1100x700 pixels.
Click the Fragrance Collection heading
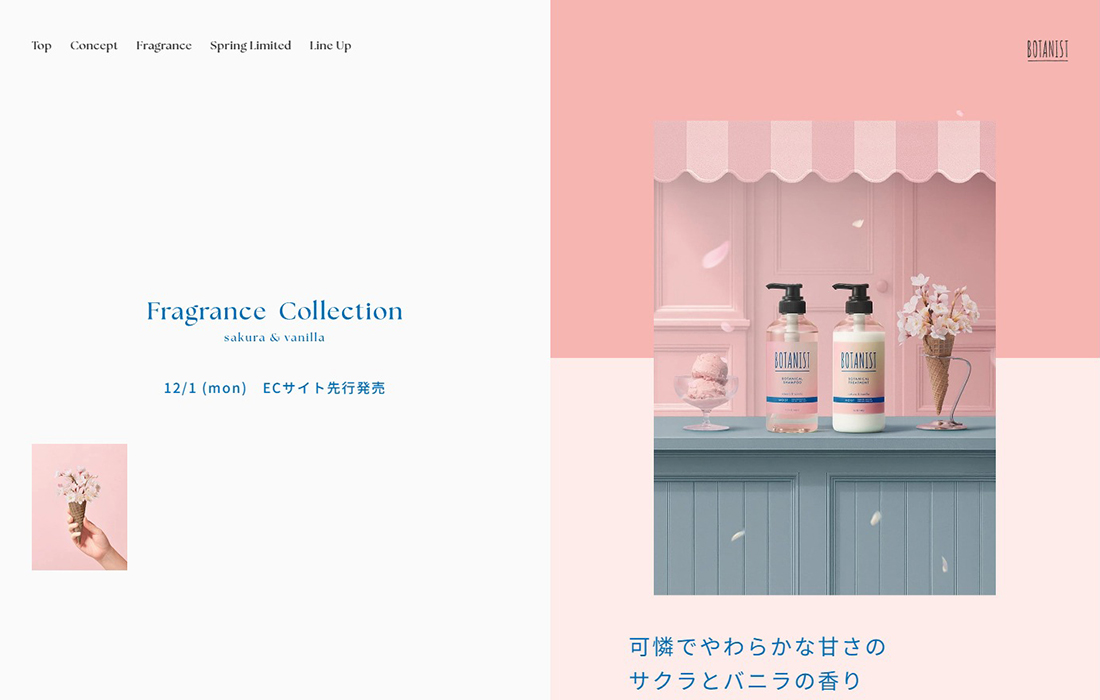pyautogui.click(x=274, y=311)
